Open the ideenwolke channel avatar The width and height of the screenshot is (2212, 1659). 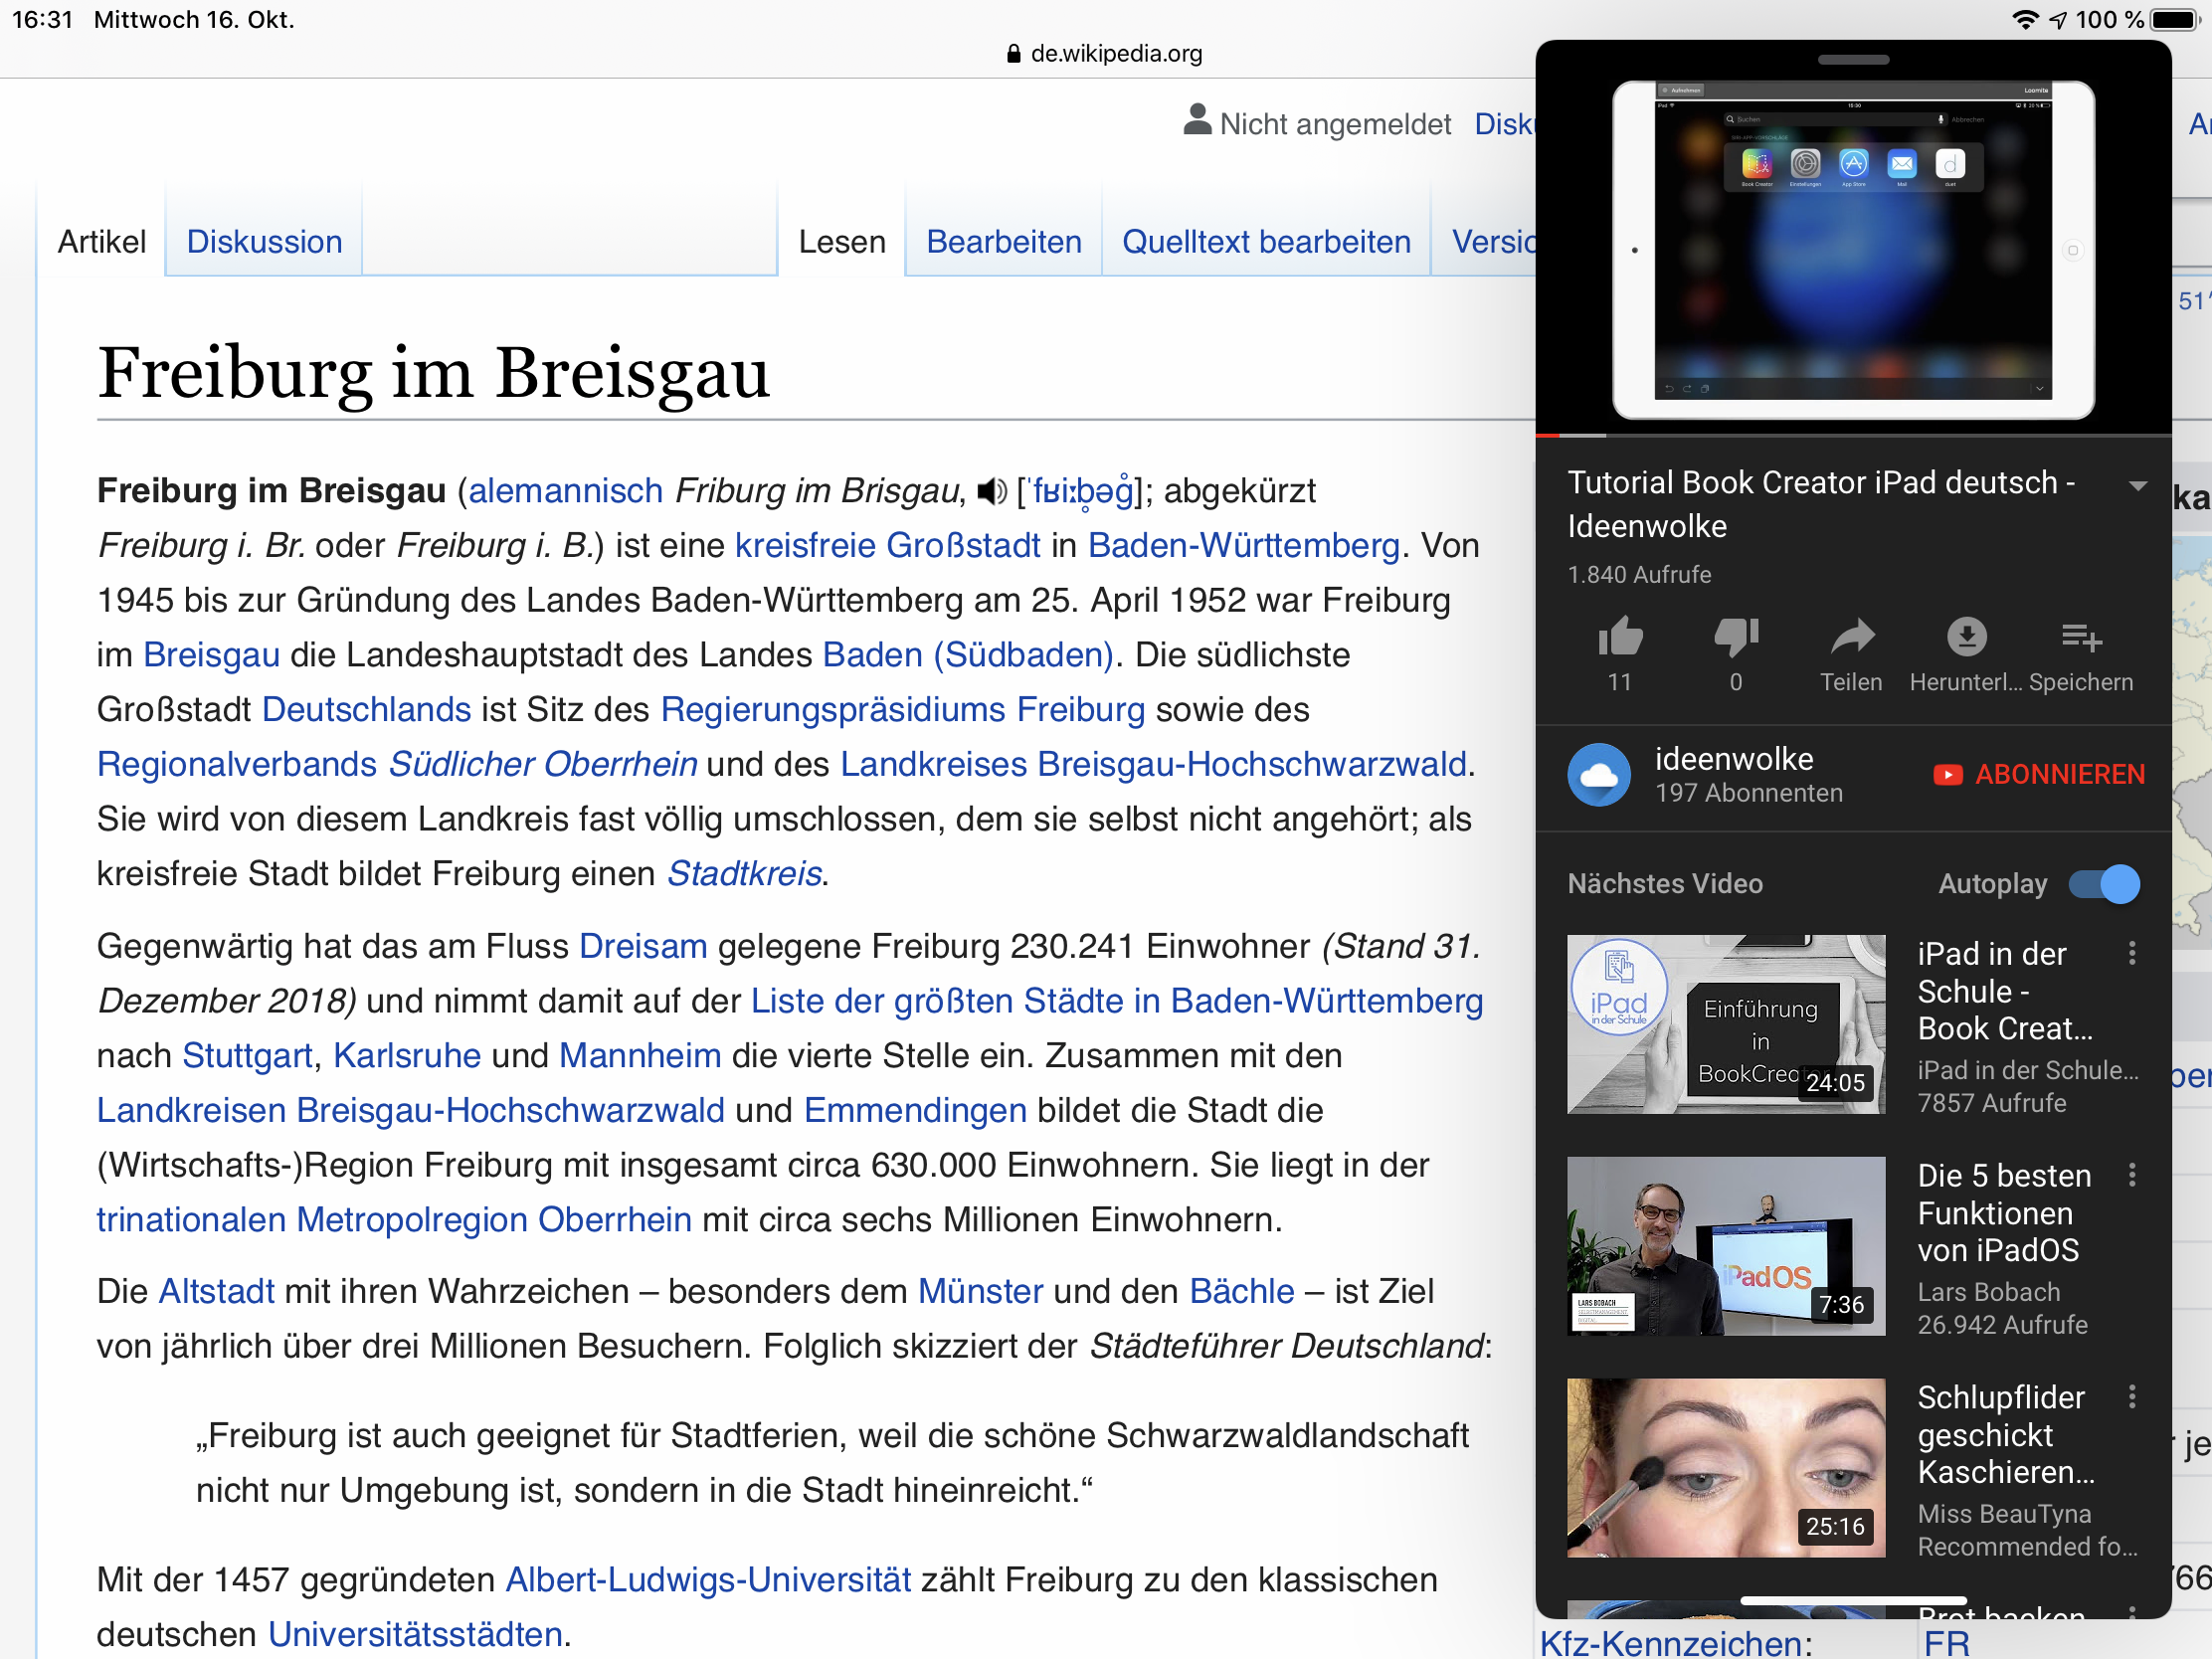1599,775
